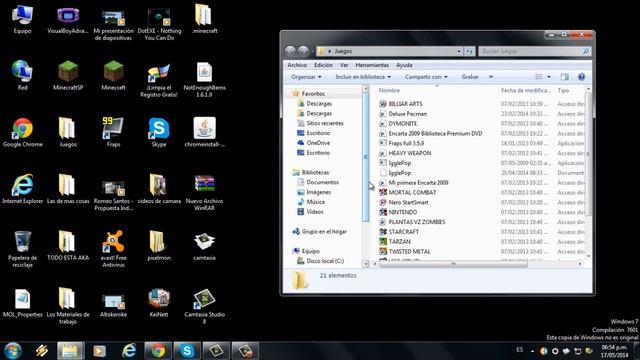Select the Google Chrome desktop shortcut
This screenshot has height=360, width=640.
pyautogui.click(x=22, y=132)
